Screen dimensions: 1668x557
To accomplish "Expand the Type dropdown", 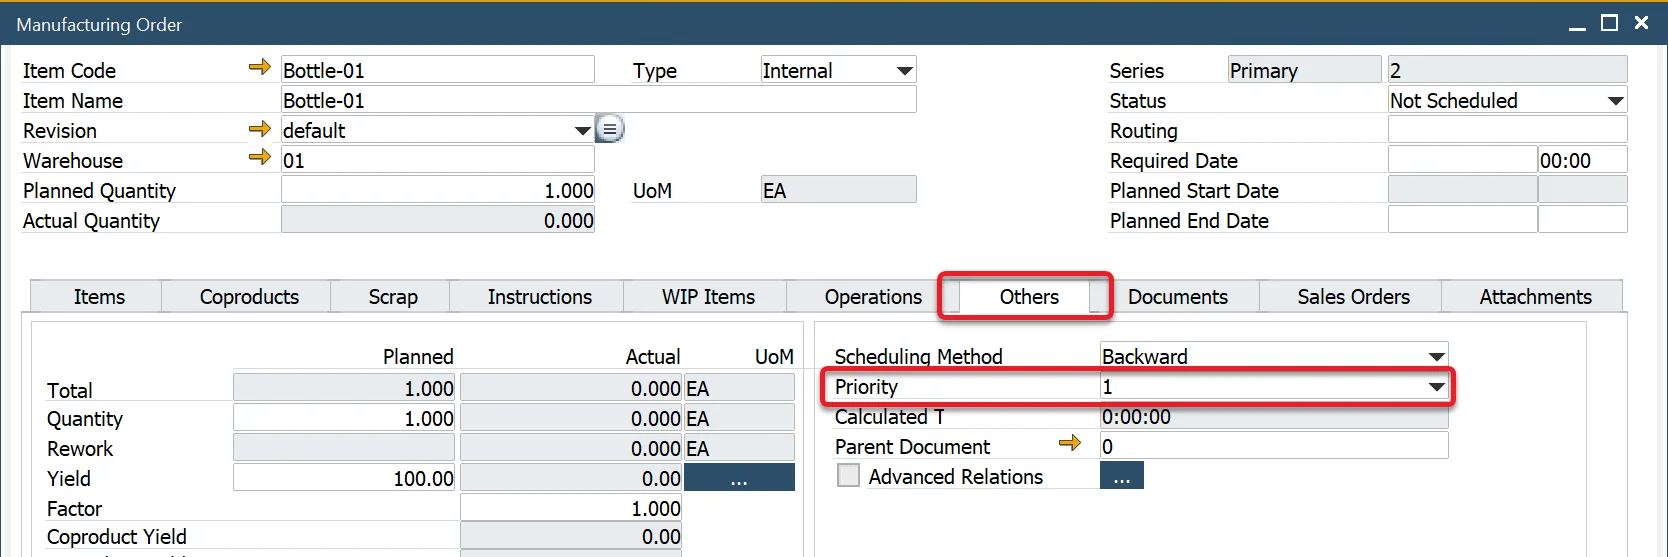I will pyautogui.click(x=904, y=71).
